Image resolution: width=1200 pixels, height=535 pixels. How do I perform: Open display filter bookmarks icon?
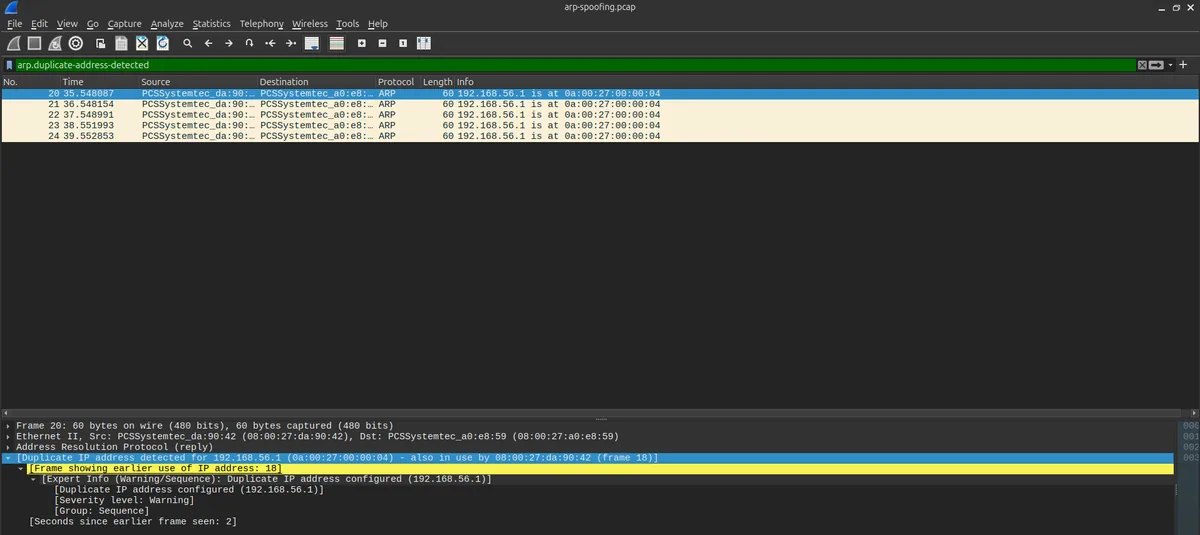10,65
